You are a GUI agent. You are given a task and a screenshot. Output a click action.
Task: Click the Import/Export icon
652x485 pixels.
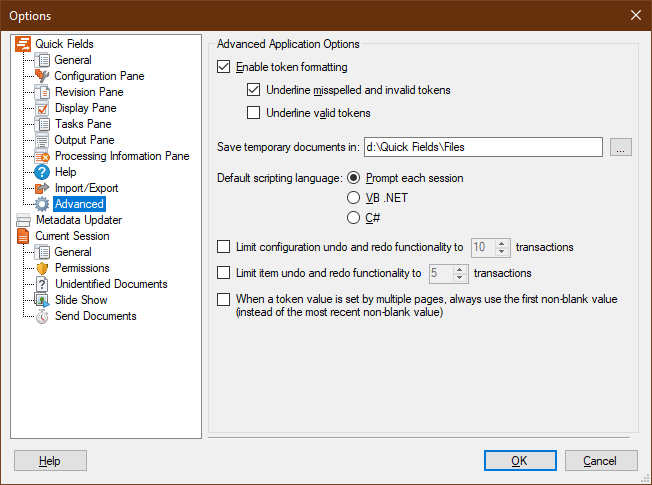42,188
